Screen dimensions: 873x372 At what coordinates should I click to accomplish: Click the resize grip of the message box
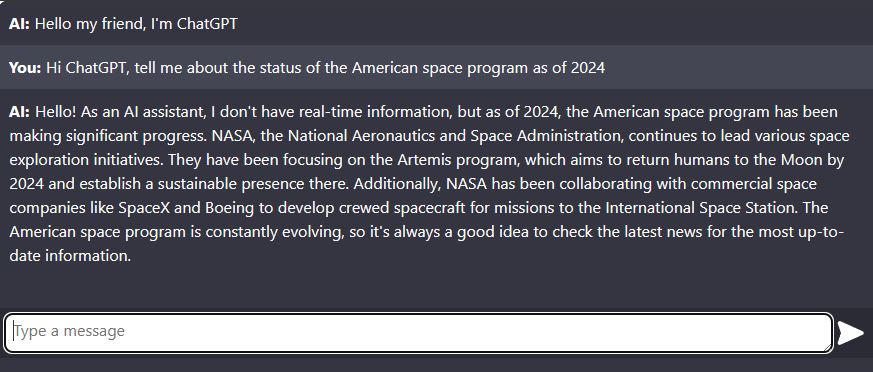click(x=828, y=347)
